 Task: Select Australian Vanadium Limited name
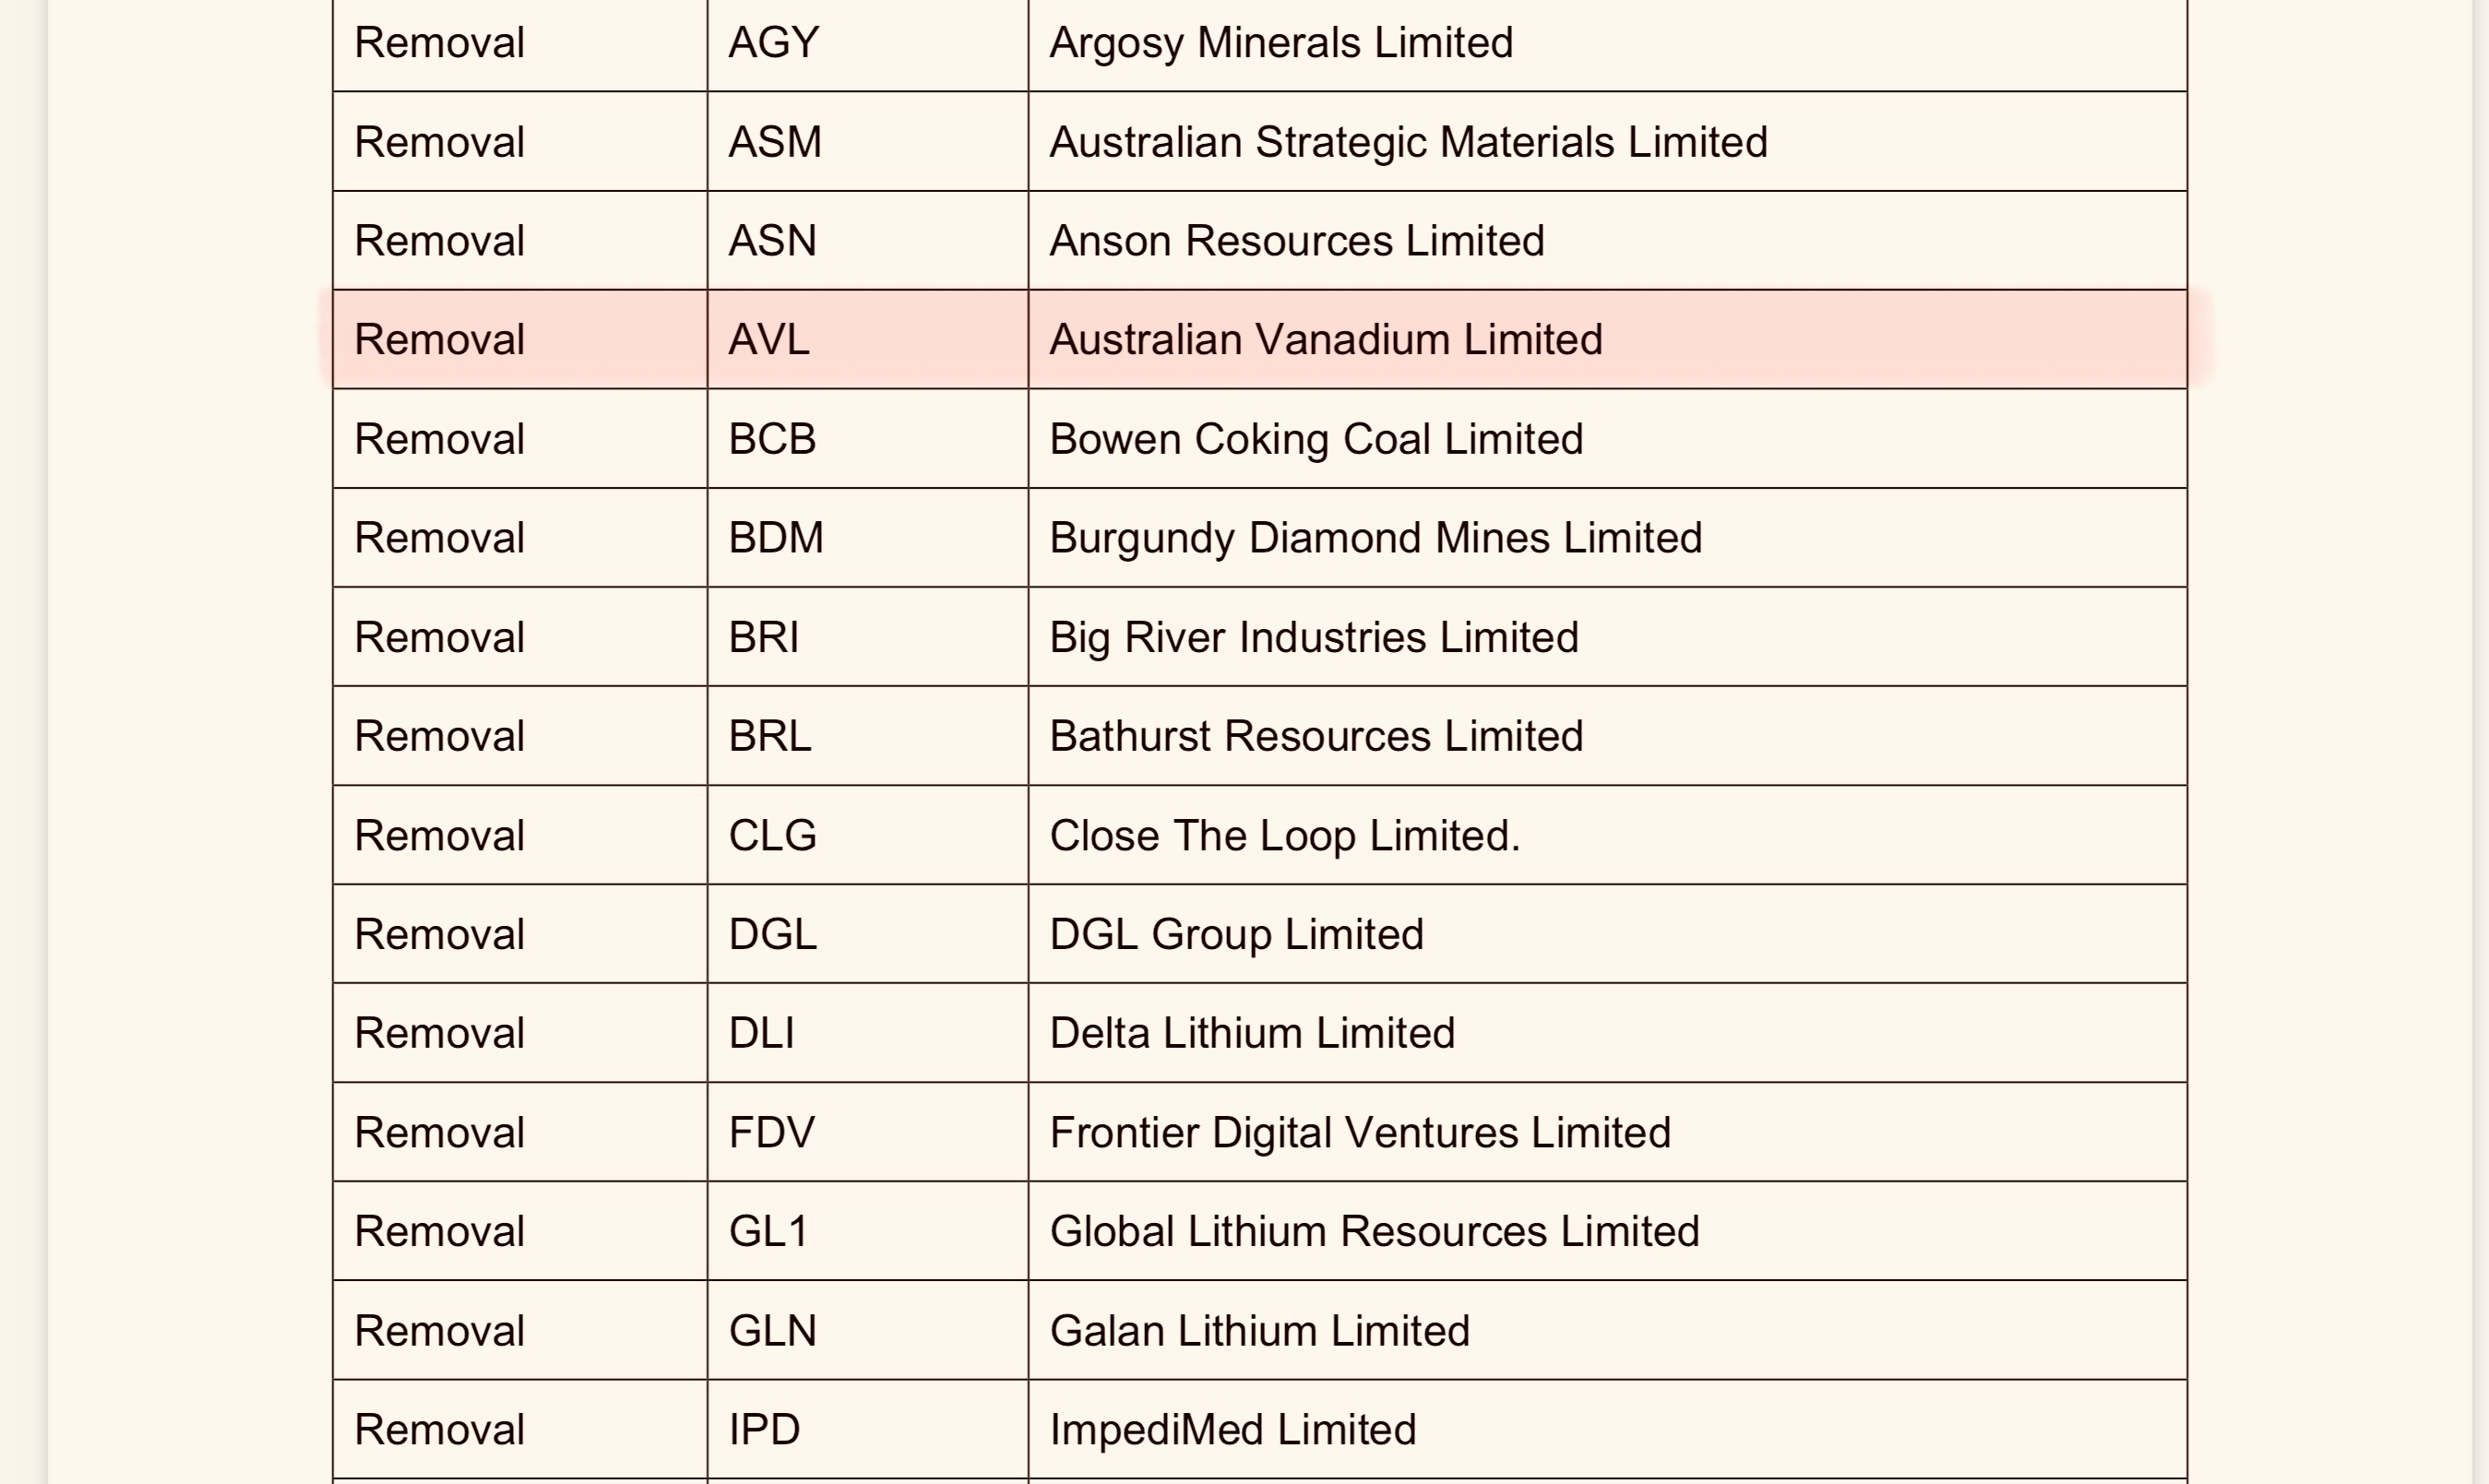pos(1326,340)
